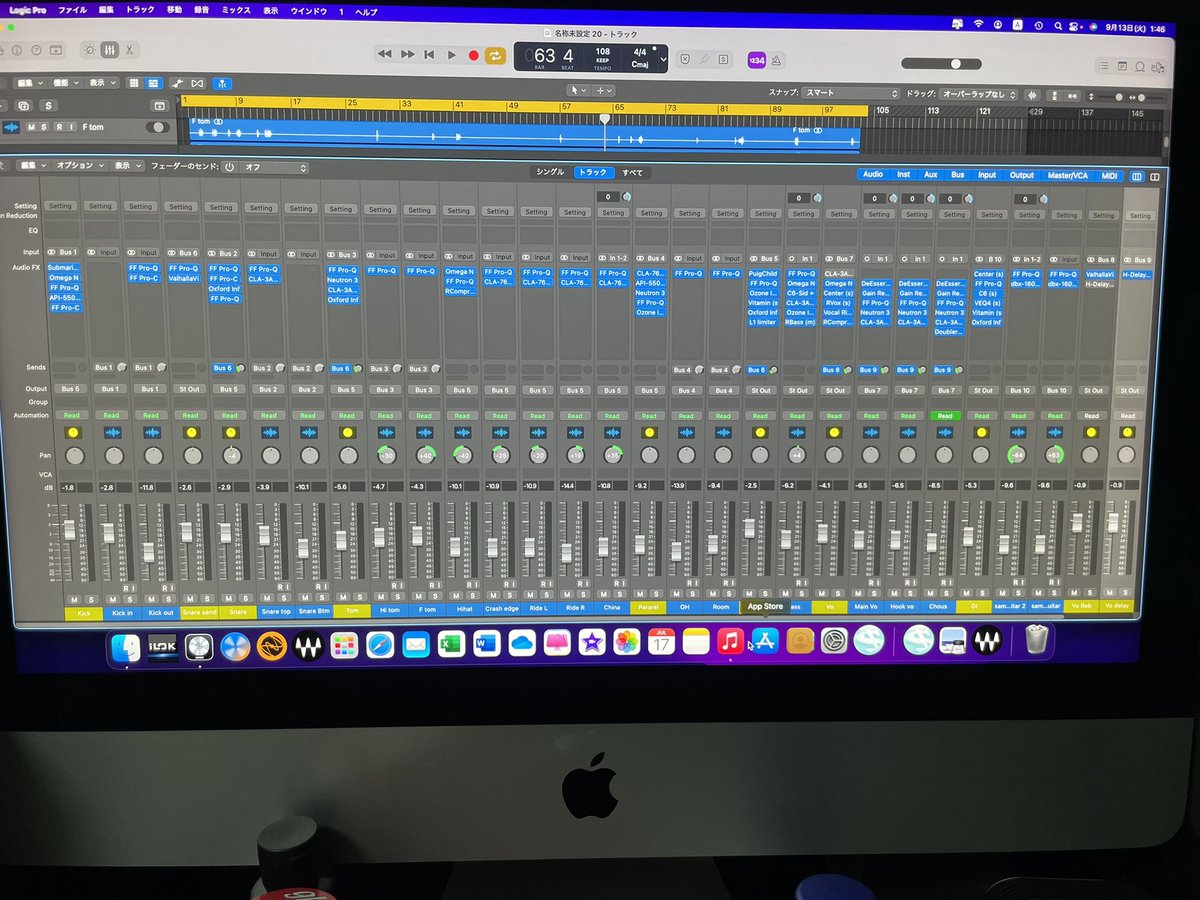This screenshot has height=900, width=1200.
Task: Click the Rewind transport button
Action: coord(385,55)
